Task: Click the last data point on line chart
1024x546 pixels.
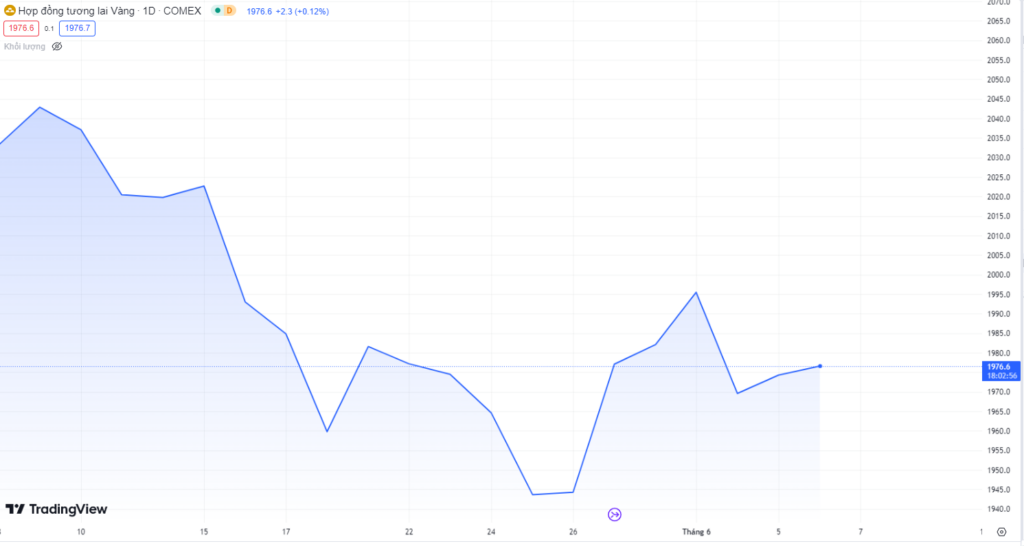Action: pos(820,366)
